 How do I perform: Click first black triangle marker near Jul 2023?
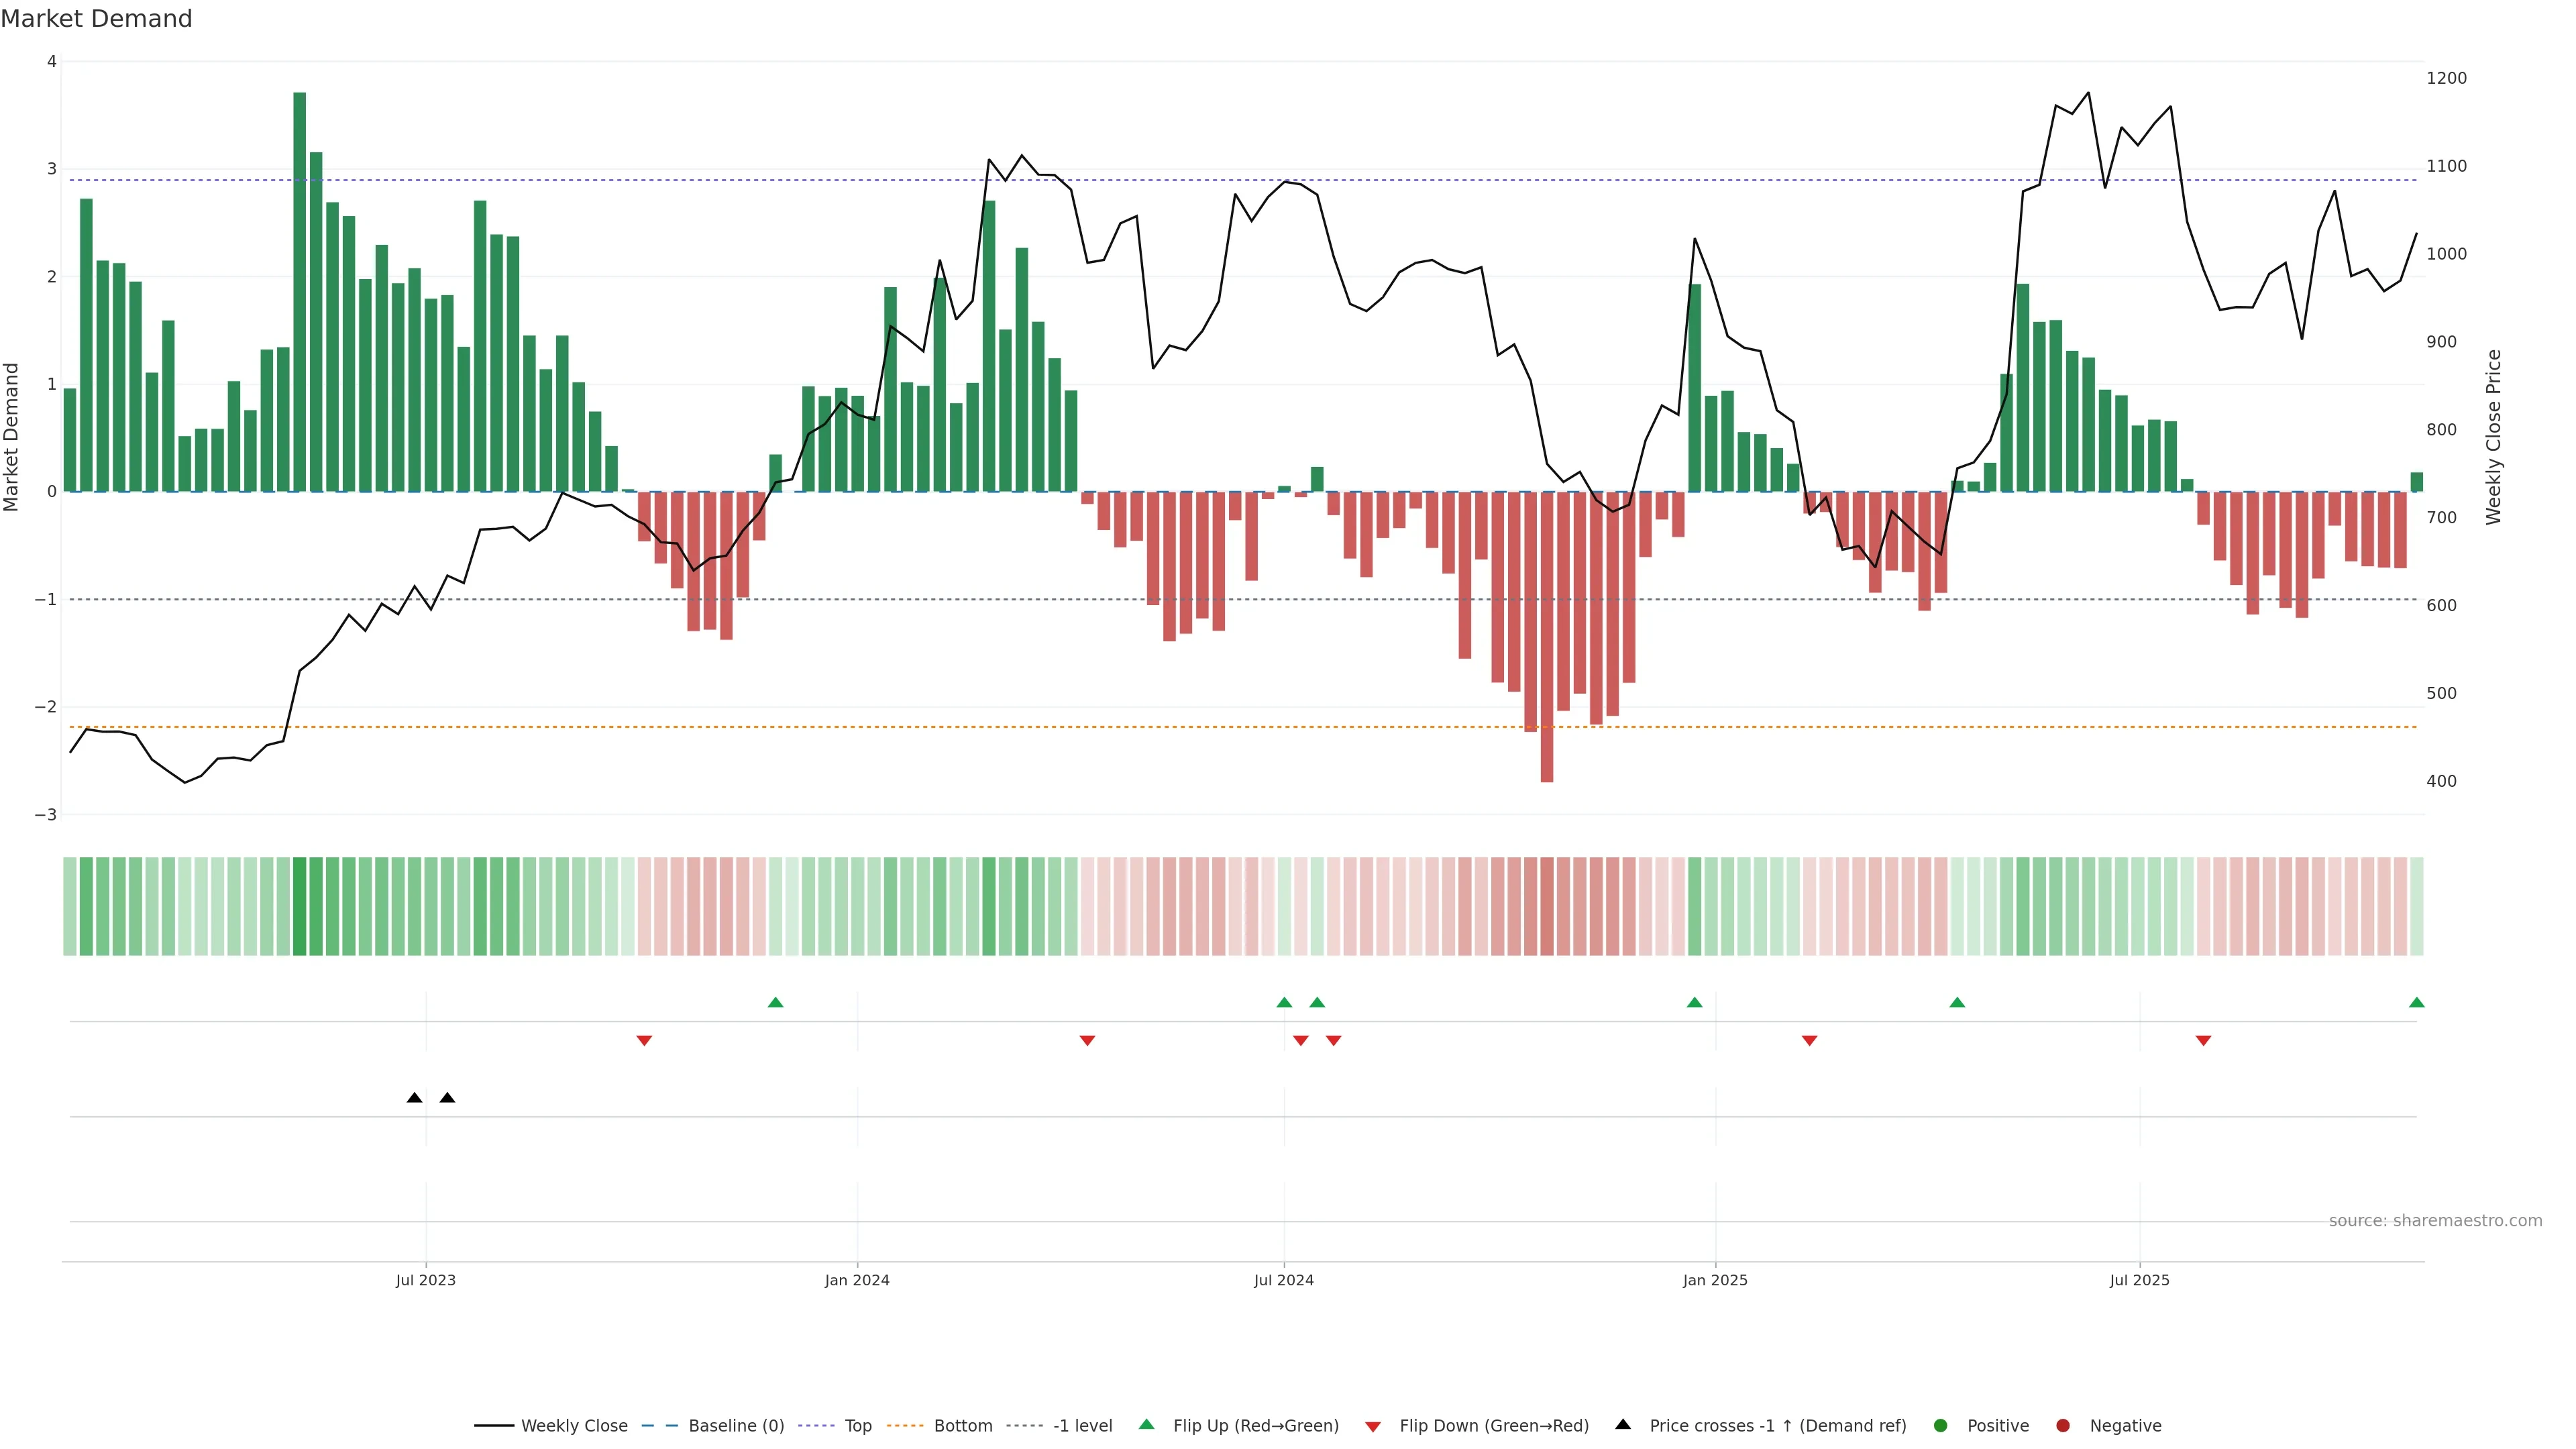pos(415,1098)
